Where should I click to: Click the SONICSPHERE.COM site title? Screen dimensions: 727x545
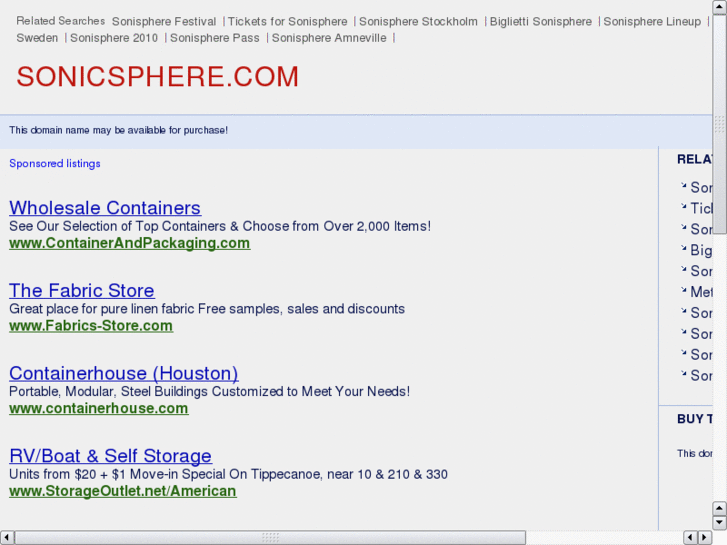click(x=158, y=77)
